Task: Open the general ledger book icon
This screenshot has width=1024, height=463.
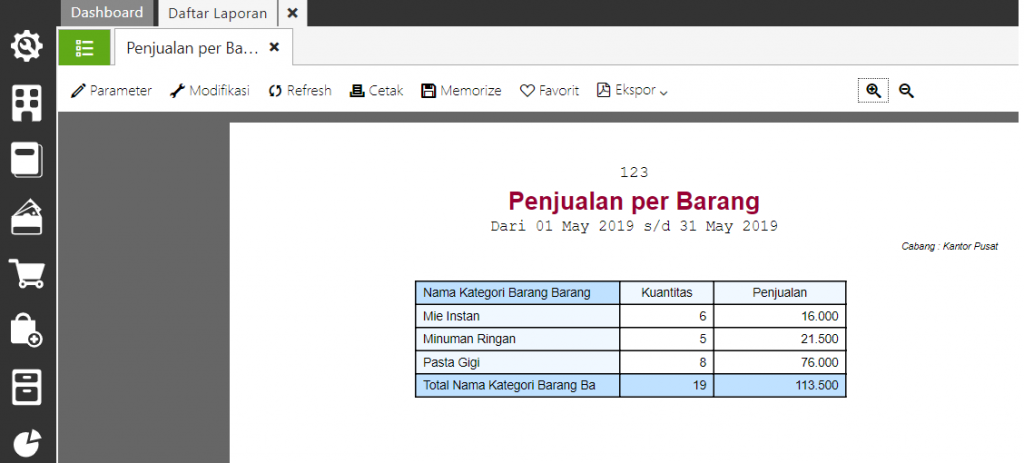Action: [27, 160]
